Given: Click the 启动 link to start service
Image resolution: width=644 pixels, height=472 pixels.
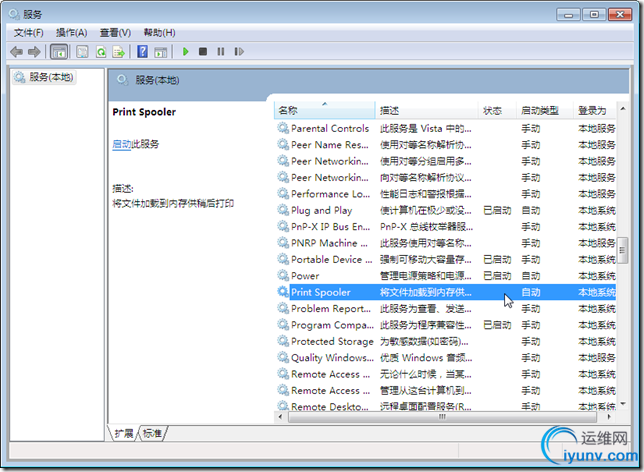Looking at the screenshot, I should 122,144.
